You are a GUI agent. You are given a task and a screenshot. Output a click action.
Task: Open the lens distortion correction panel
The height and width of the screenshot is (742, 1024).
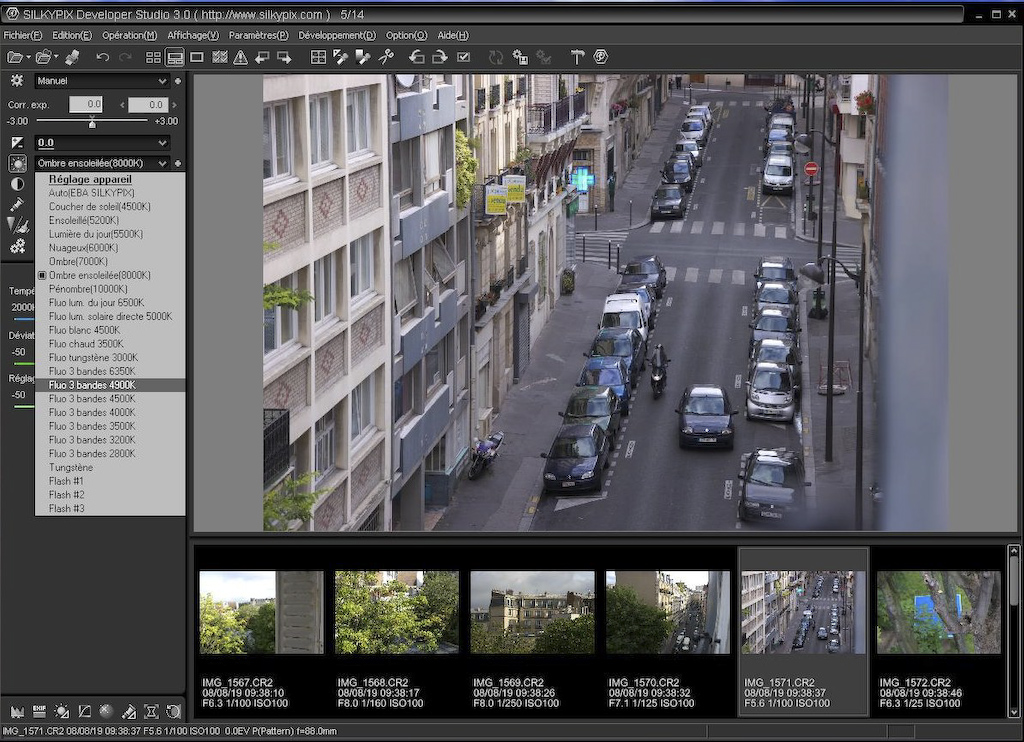[152, 711]
